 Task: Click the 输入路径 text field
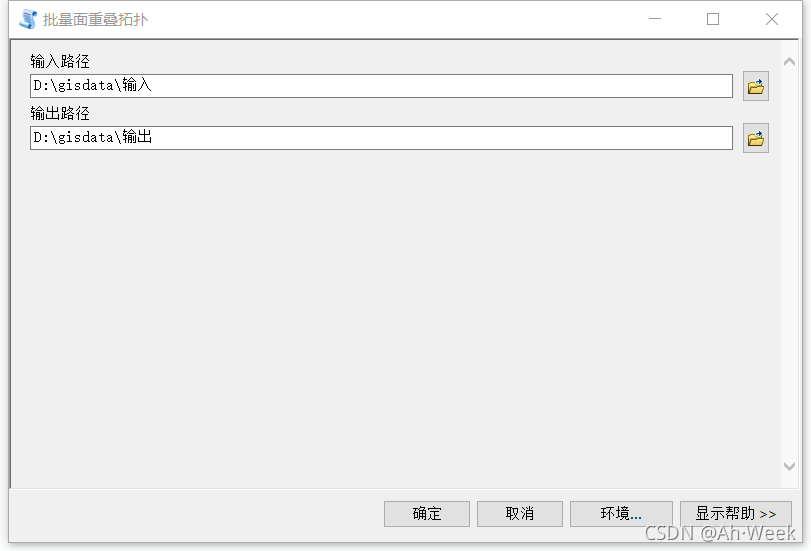[381, 86]
